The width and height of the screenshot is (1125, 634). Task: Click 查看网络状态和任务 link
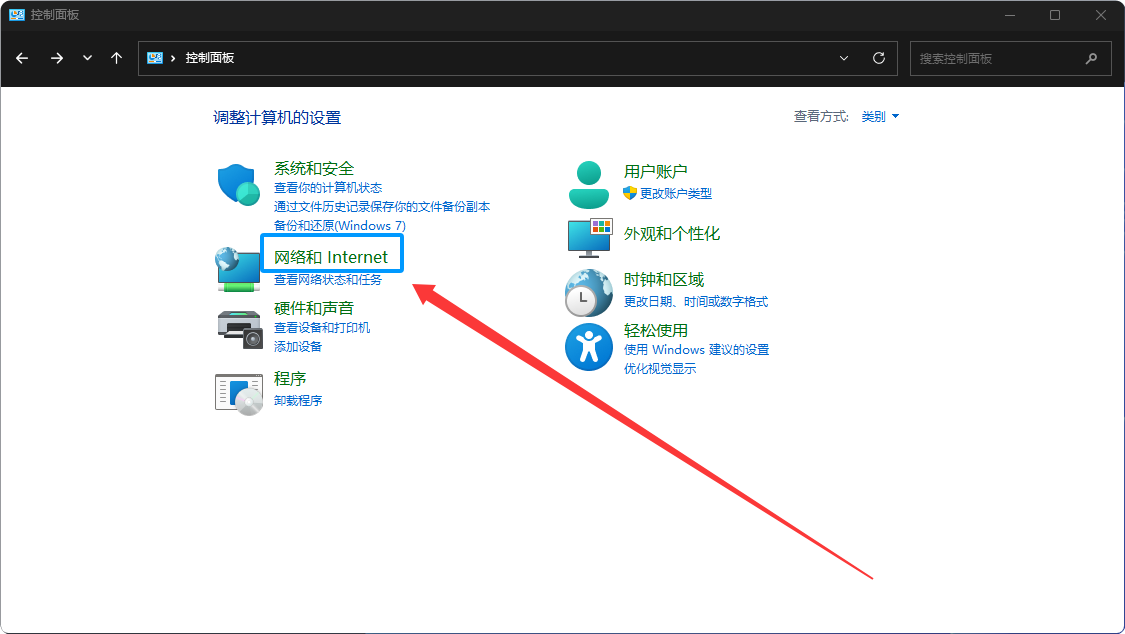(x=328, y=280)
